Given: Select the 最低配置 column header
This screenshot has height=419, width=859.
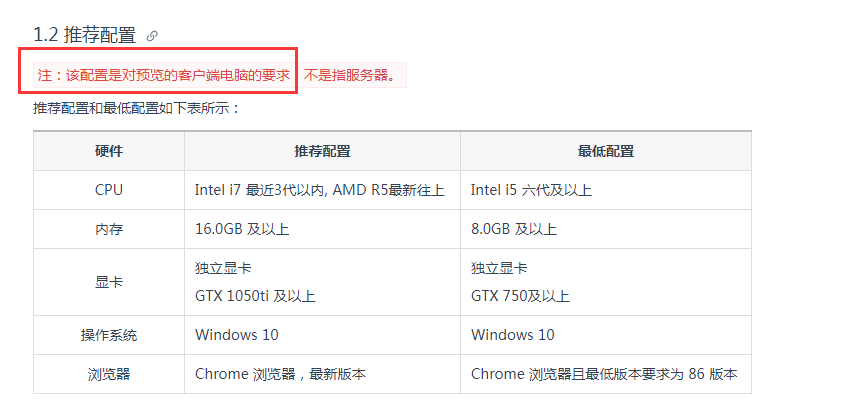Looking at the screenshot, I should (x=606, y=151).
